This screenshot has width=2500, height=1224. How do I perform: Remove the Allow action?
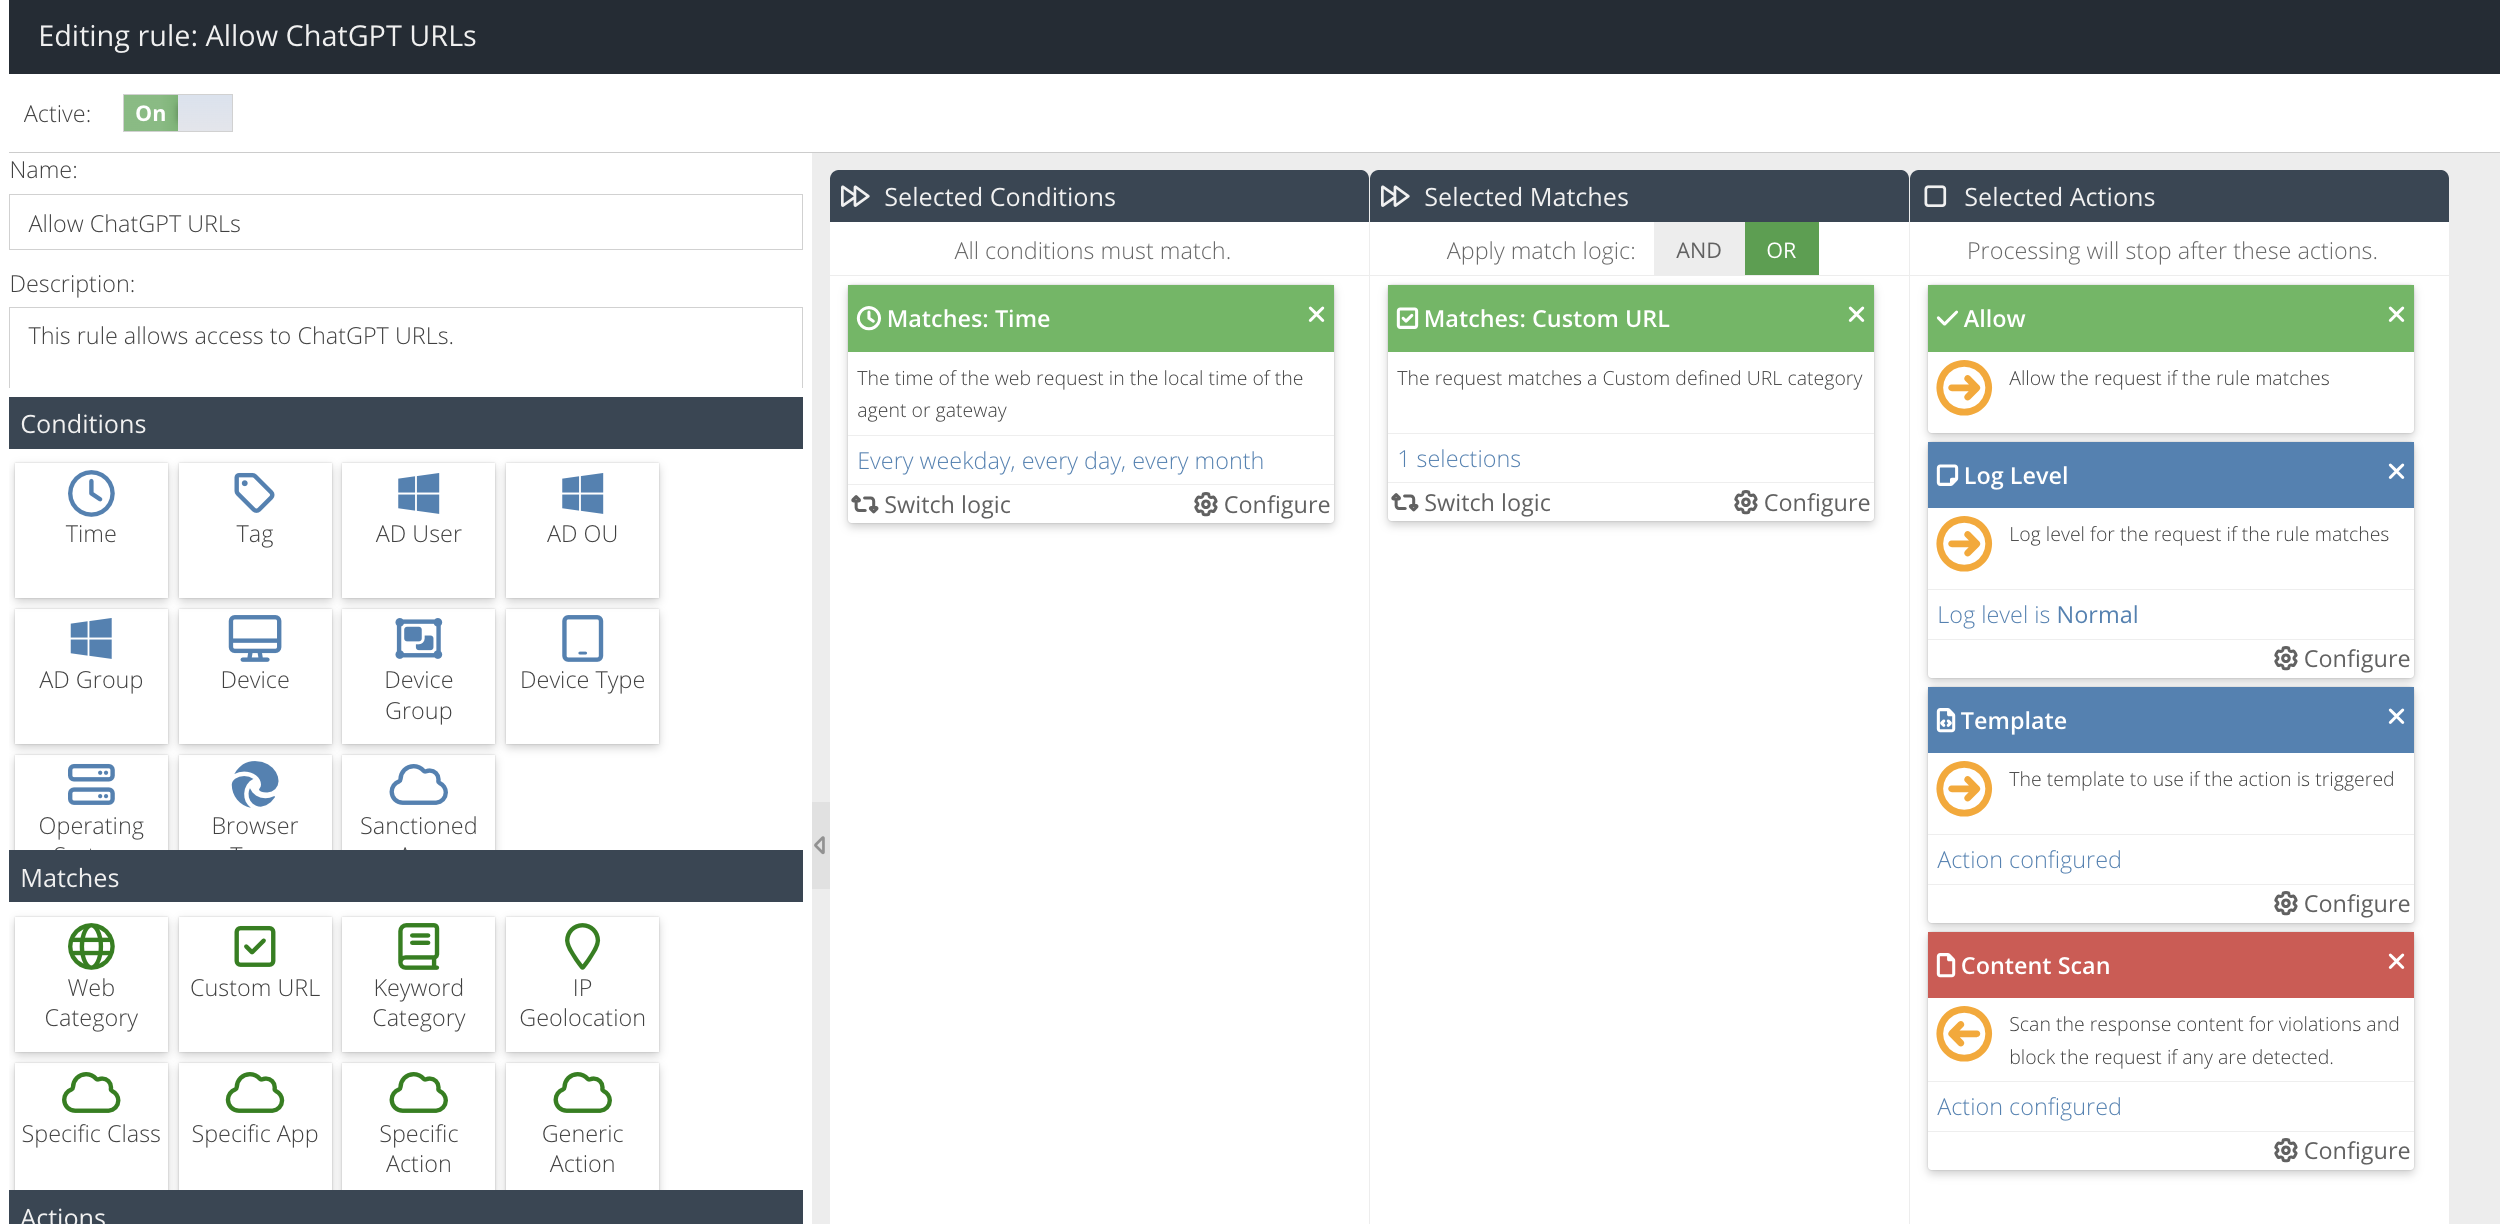2396,314
